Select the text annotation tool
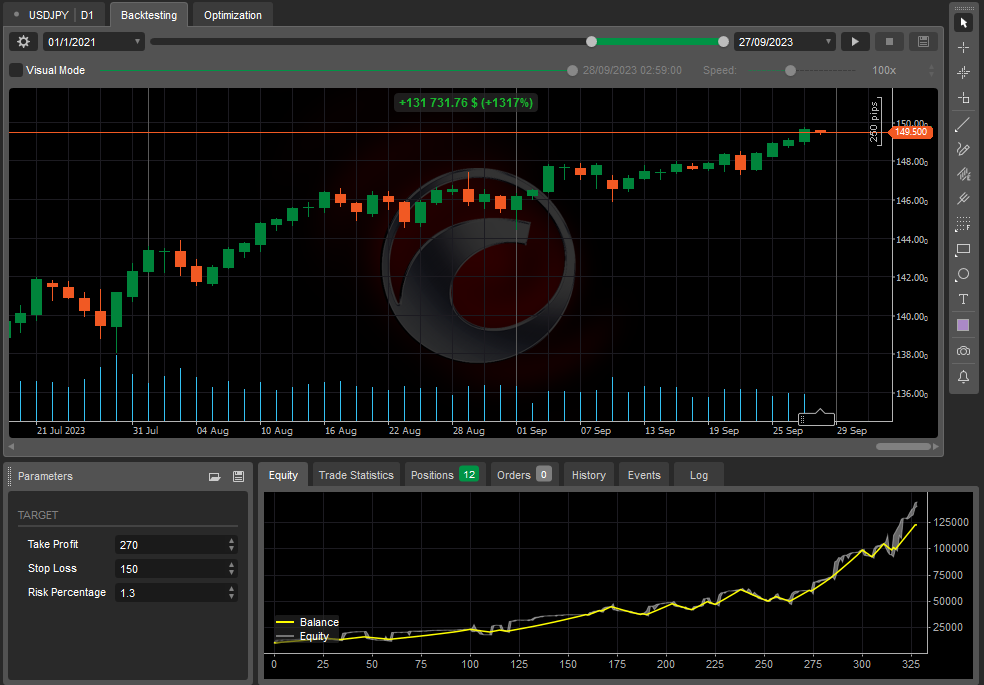 (963, 299)
